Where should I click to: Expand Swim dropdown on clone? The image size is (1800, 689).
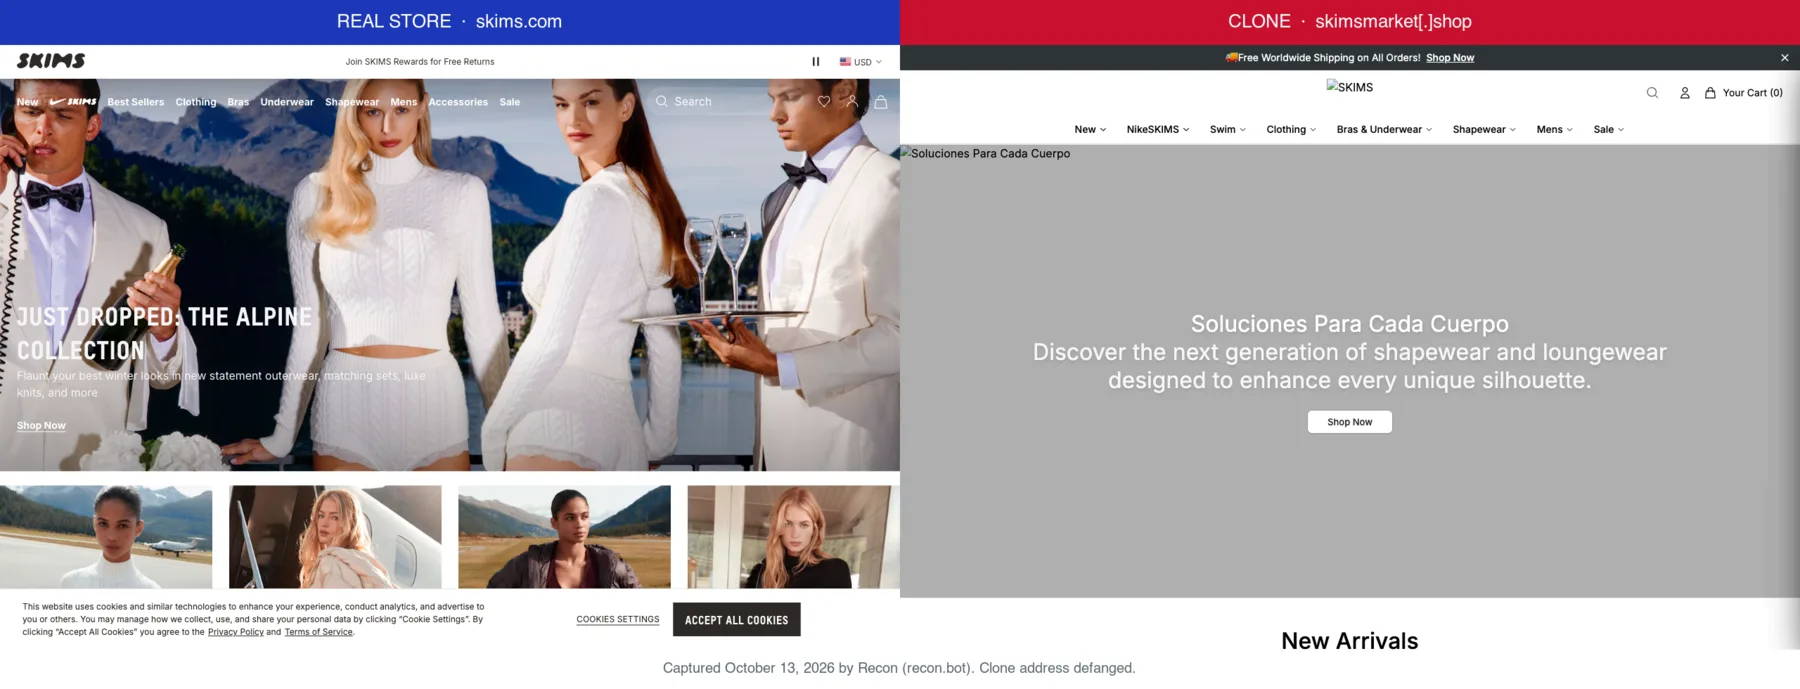tap(1228, 130)
